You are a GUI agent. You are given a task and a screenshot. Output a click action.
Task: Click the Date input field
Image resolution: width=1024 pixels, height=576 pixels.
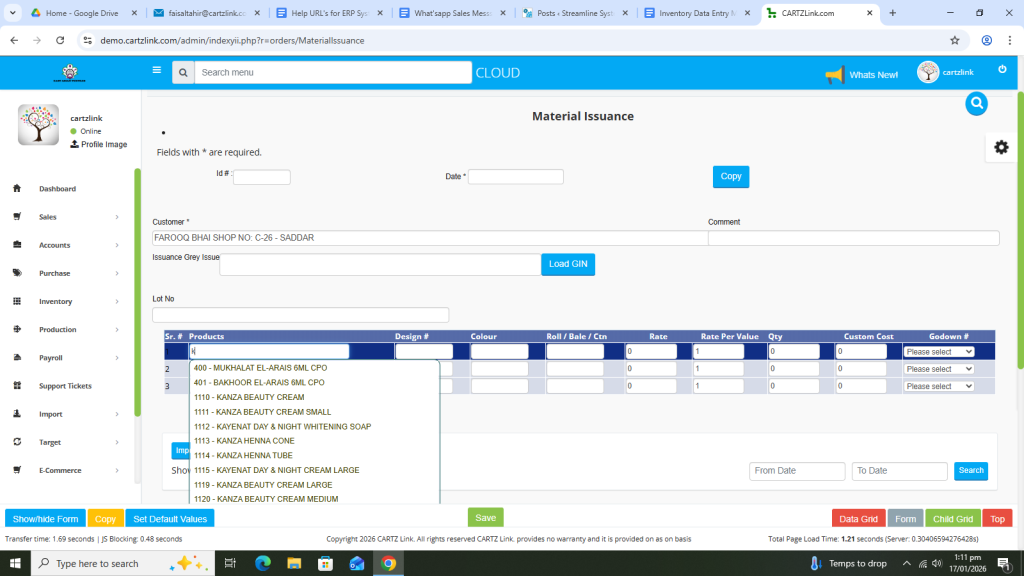click(x=515, y=177)
